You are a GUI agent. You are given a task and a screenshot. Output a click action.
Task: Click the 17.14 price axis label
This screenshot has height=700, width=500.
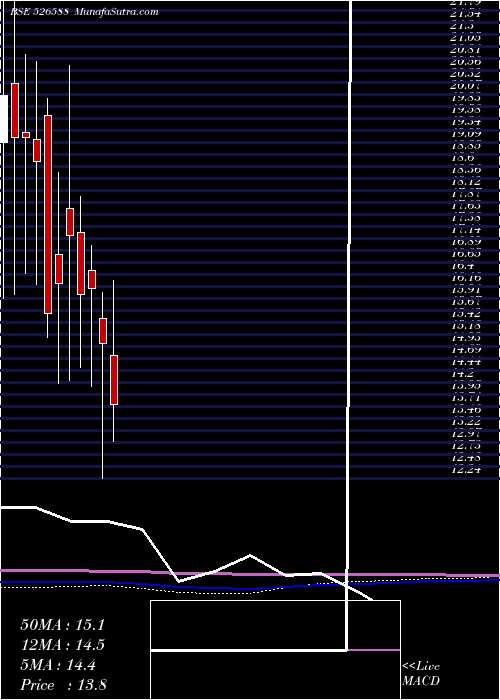466,229
